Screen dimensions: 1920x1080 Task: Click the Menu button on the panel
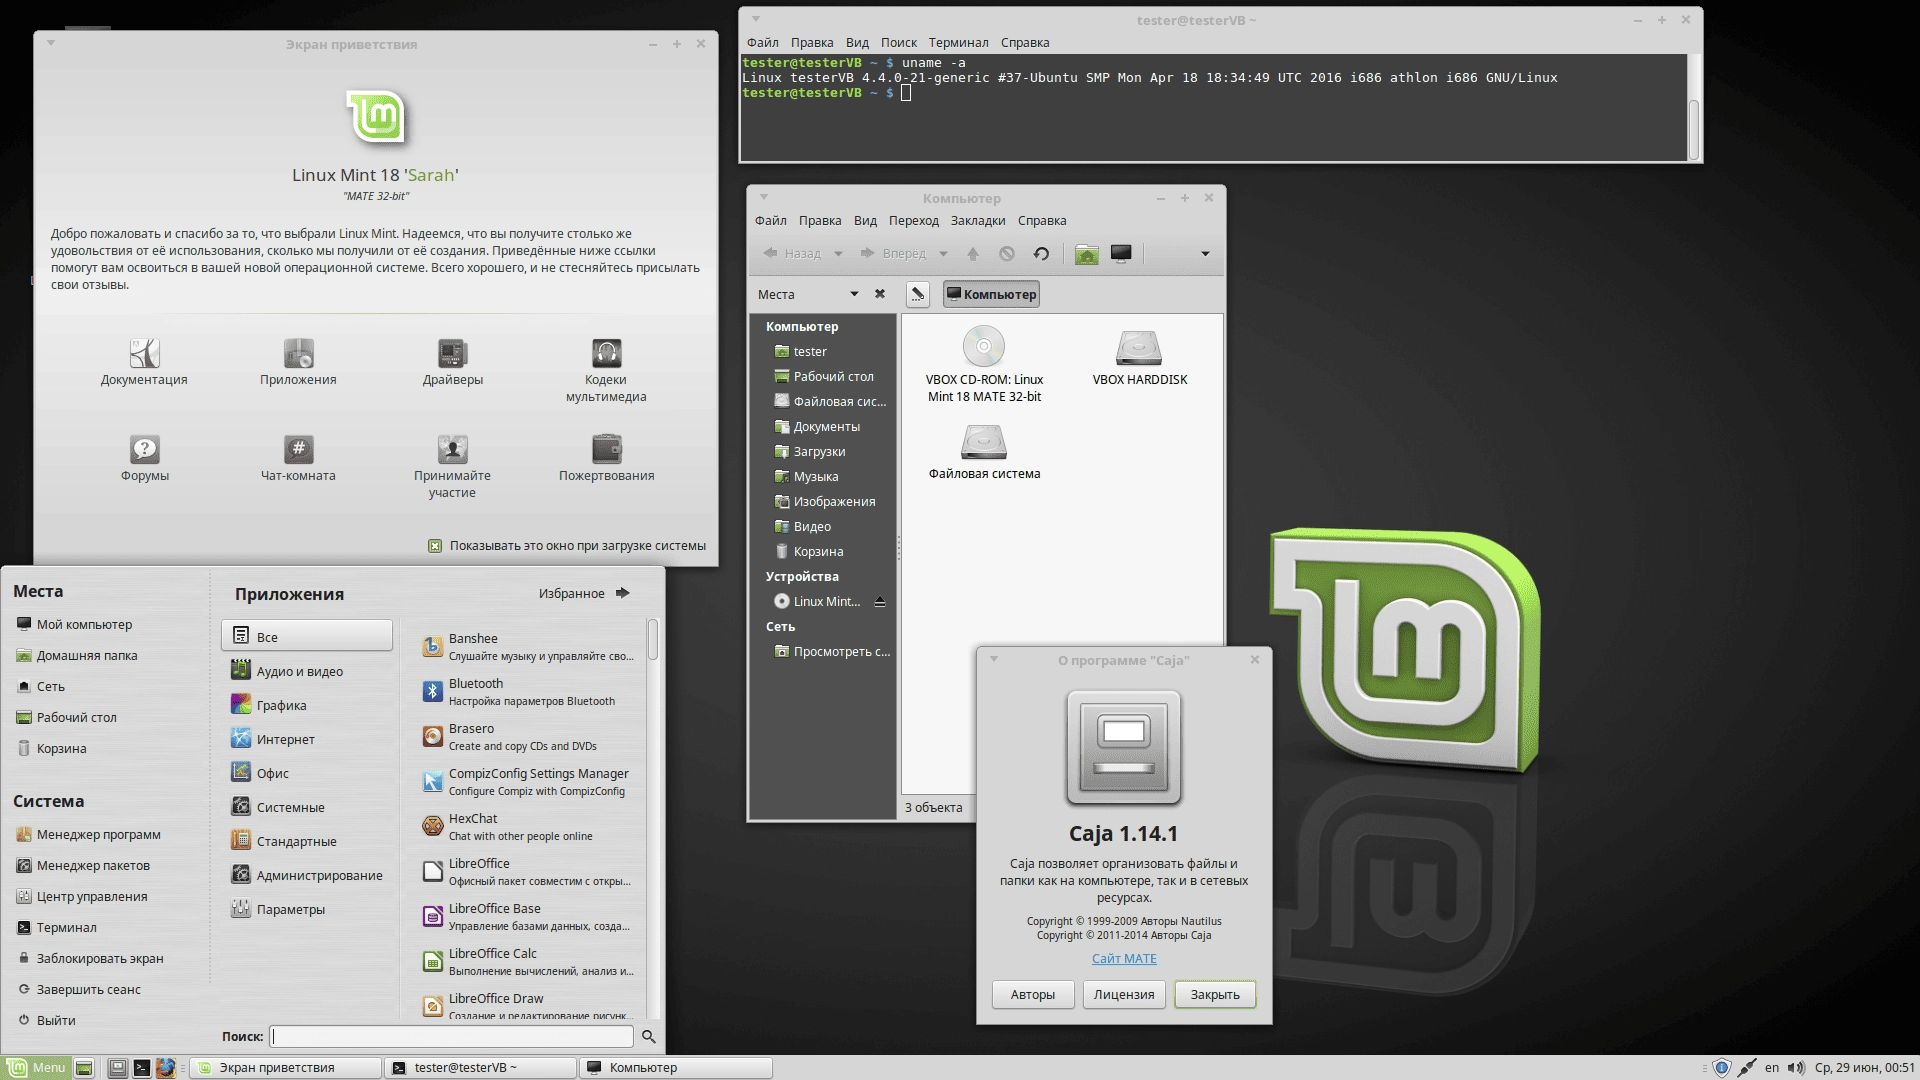click(36, 1068)
